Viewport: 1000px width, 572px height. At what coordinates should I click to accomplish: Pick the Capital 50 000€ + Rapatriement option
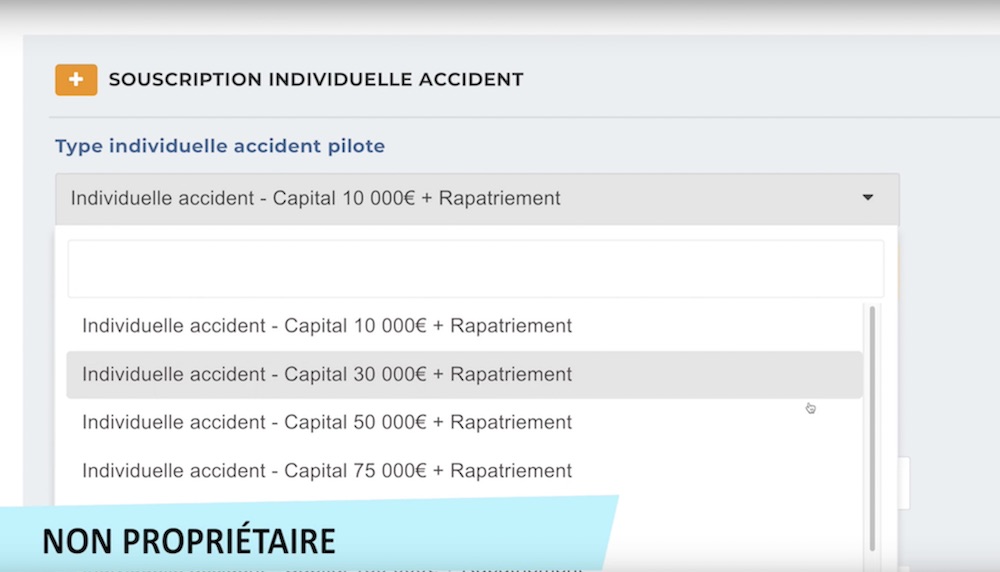pyautogui.click(x=327, y=422)
